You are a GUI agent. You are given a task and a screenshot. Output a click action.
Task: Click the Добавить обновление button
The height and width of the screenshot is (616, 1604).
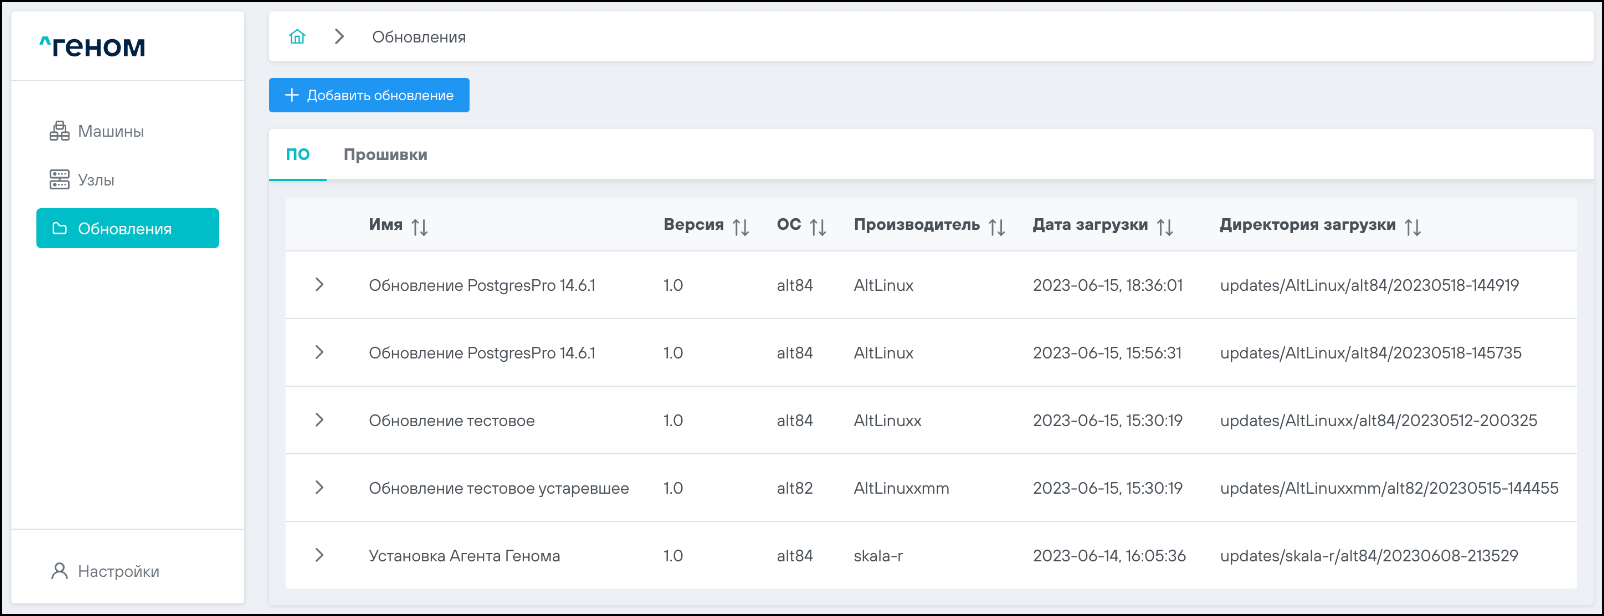coord(369,95)
